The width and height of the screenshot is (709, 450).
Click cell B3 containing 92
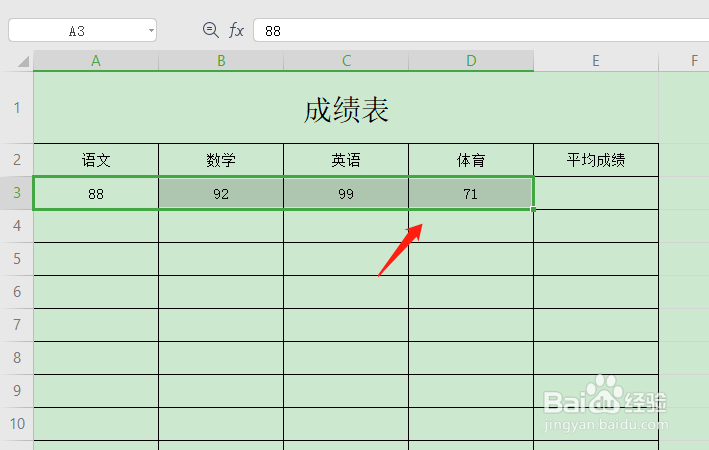221,194
